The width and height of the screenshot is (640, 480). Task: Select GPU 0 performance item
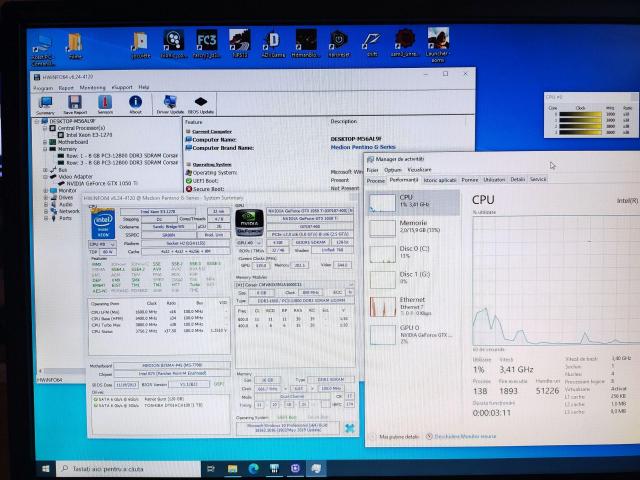[413, 334]
